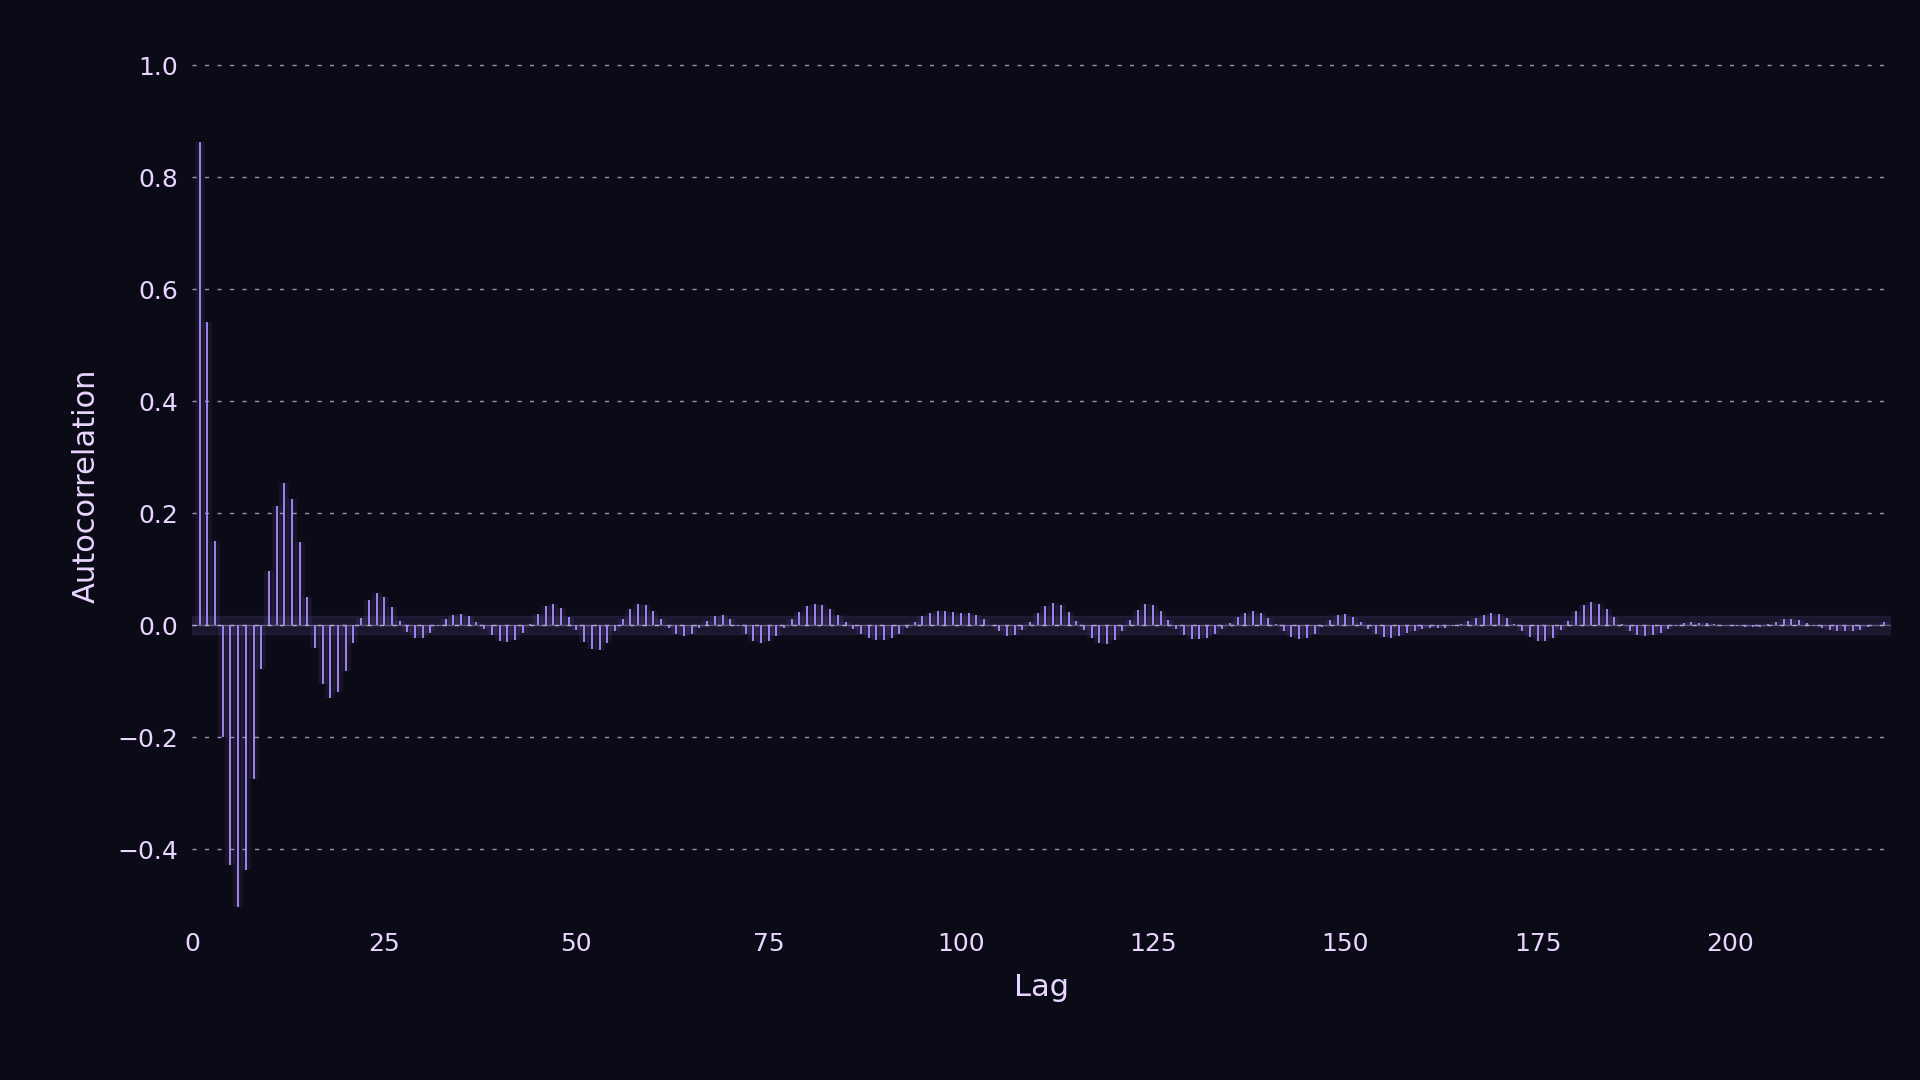Click the 0.8 y-axis tick label
1920x1080 pixels.
(158, 179)
